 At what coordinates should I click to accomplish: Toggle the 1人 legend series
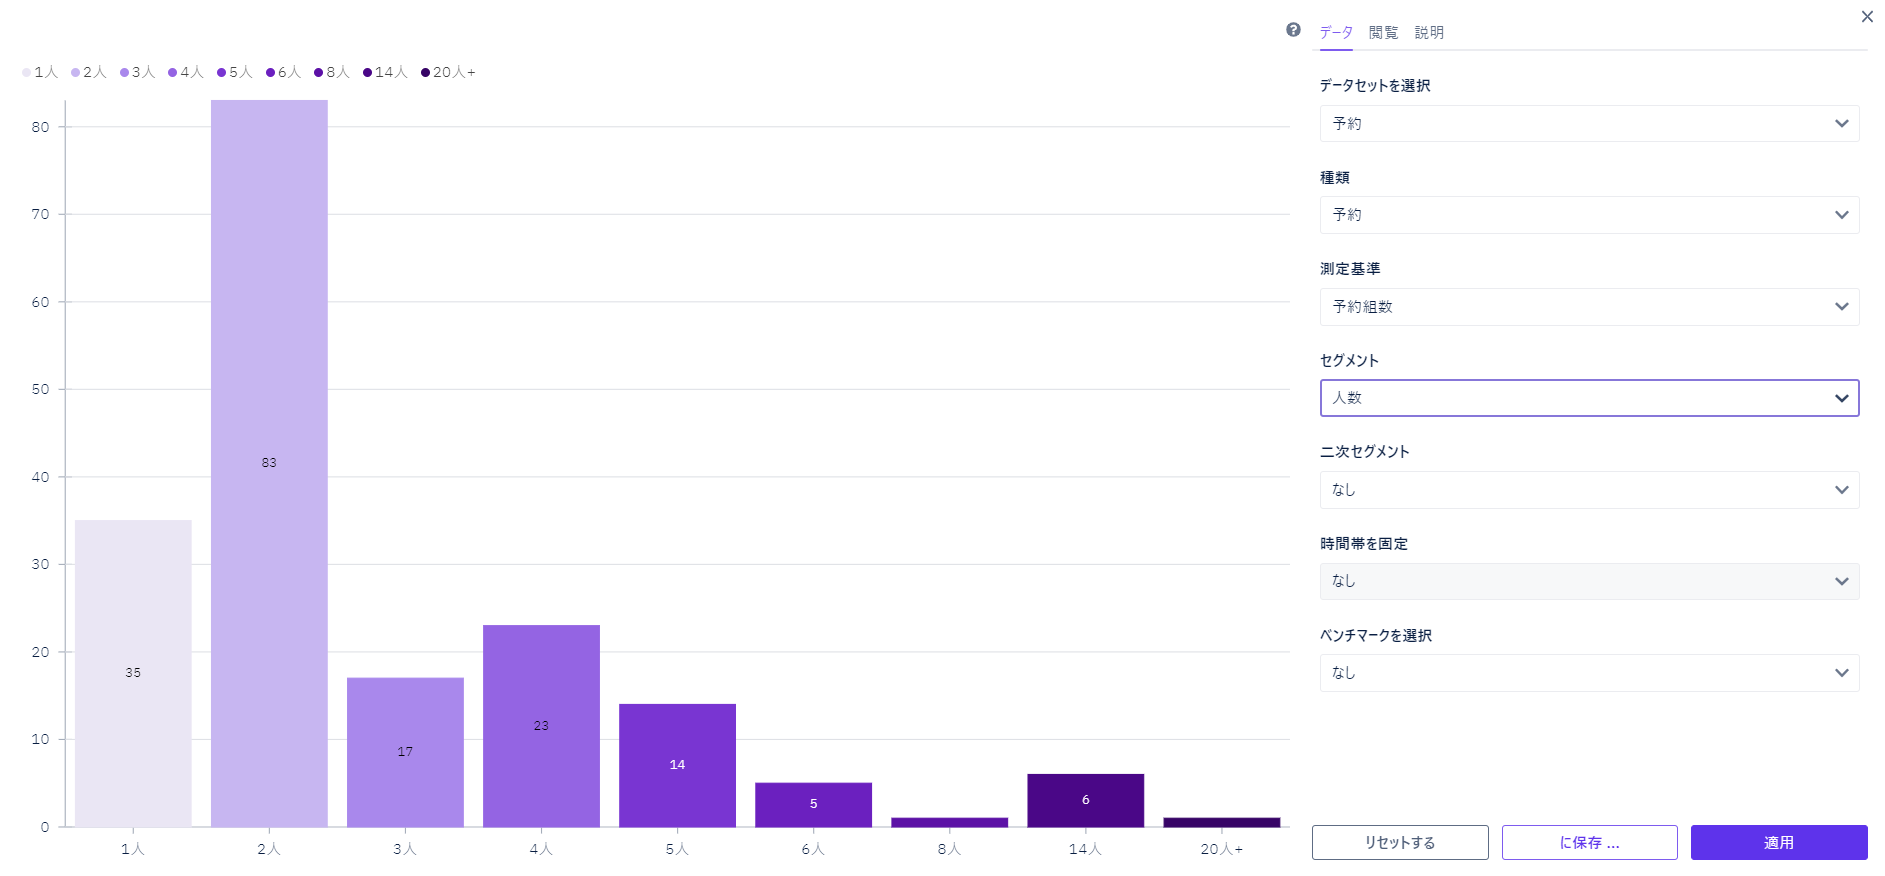click(x=40, y=72)
